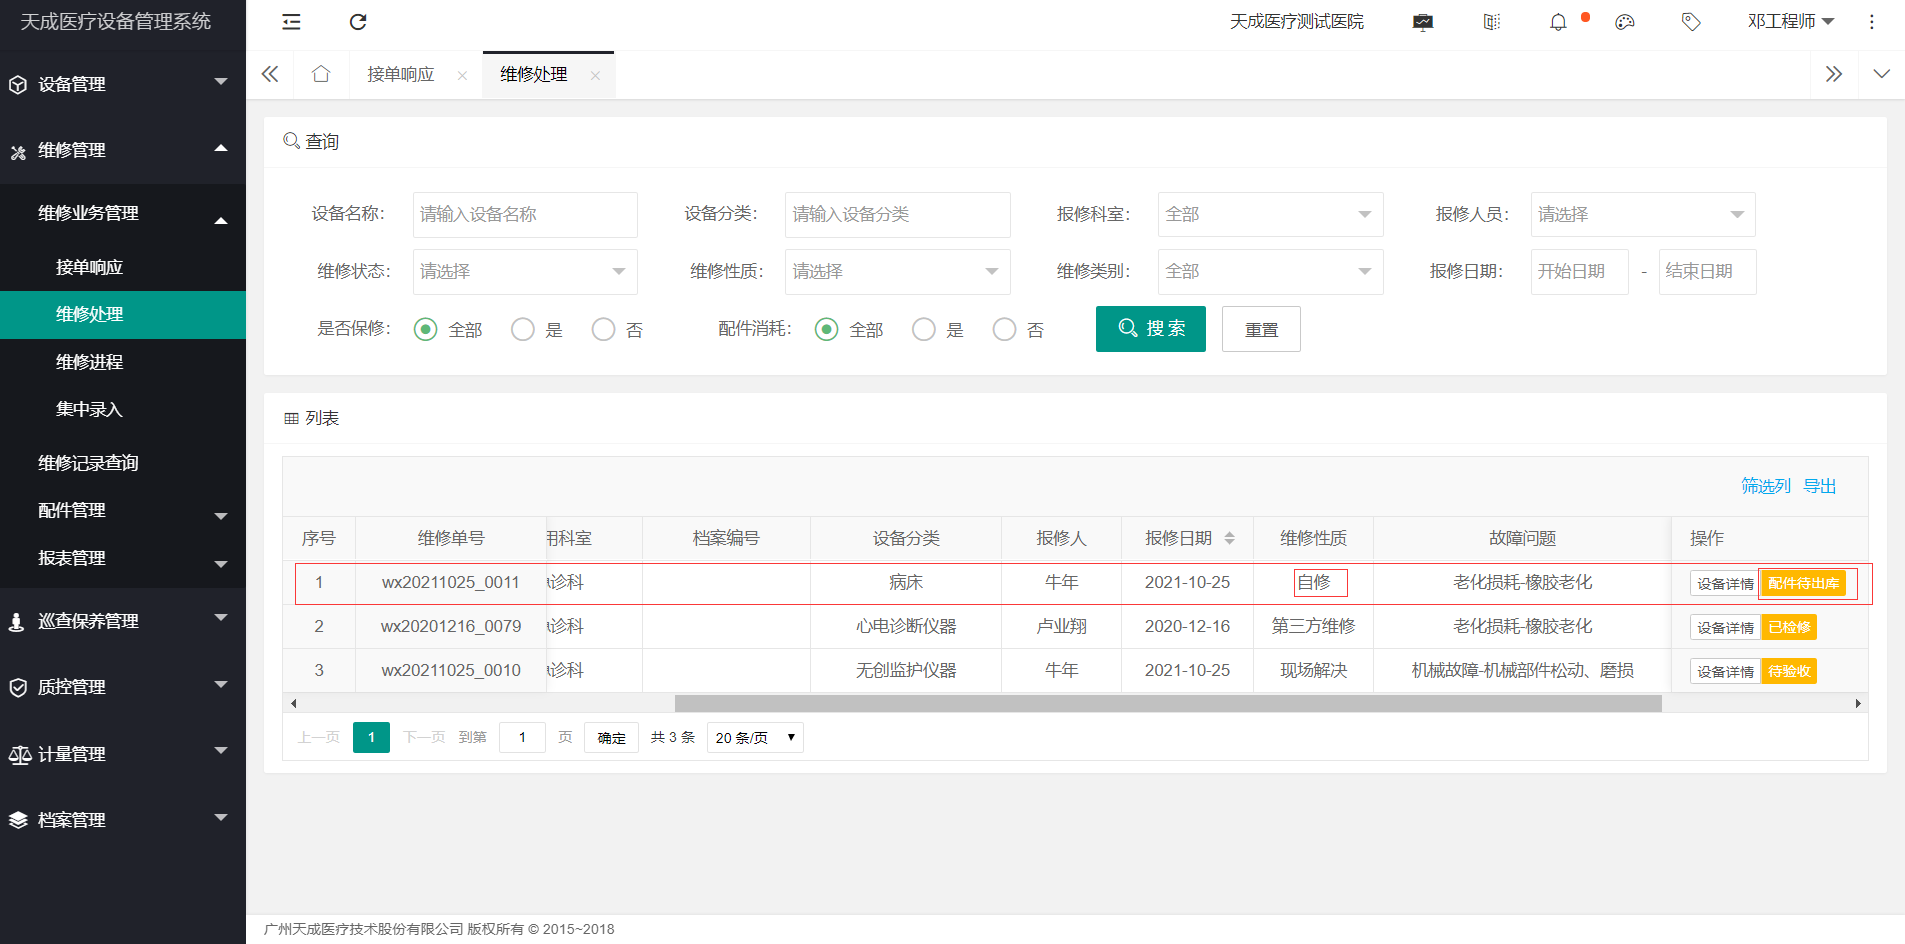
Task: Select 配件消耗 全部 radio
Action: 826,329
